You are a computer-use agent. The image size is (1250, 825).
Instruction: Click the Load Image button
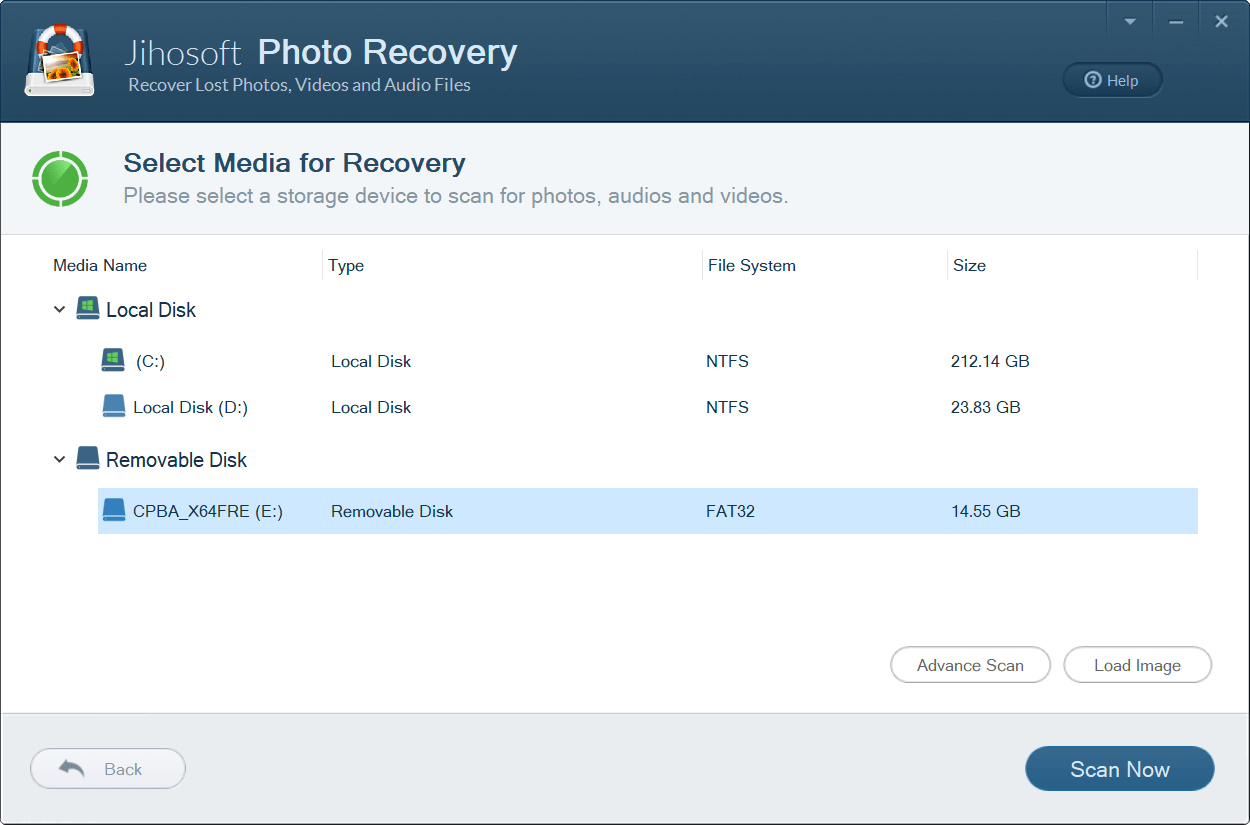coord(1137,665)
